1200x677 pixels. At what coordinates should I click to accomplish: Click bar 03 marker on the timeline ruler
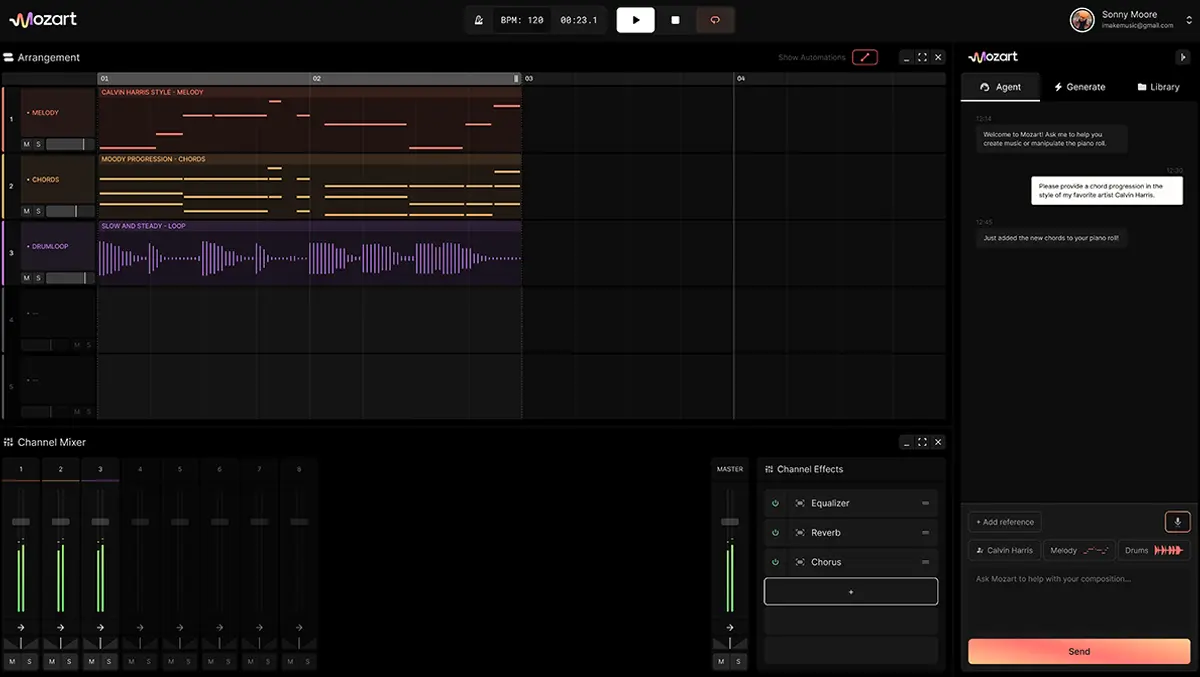coord(529,78)
